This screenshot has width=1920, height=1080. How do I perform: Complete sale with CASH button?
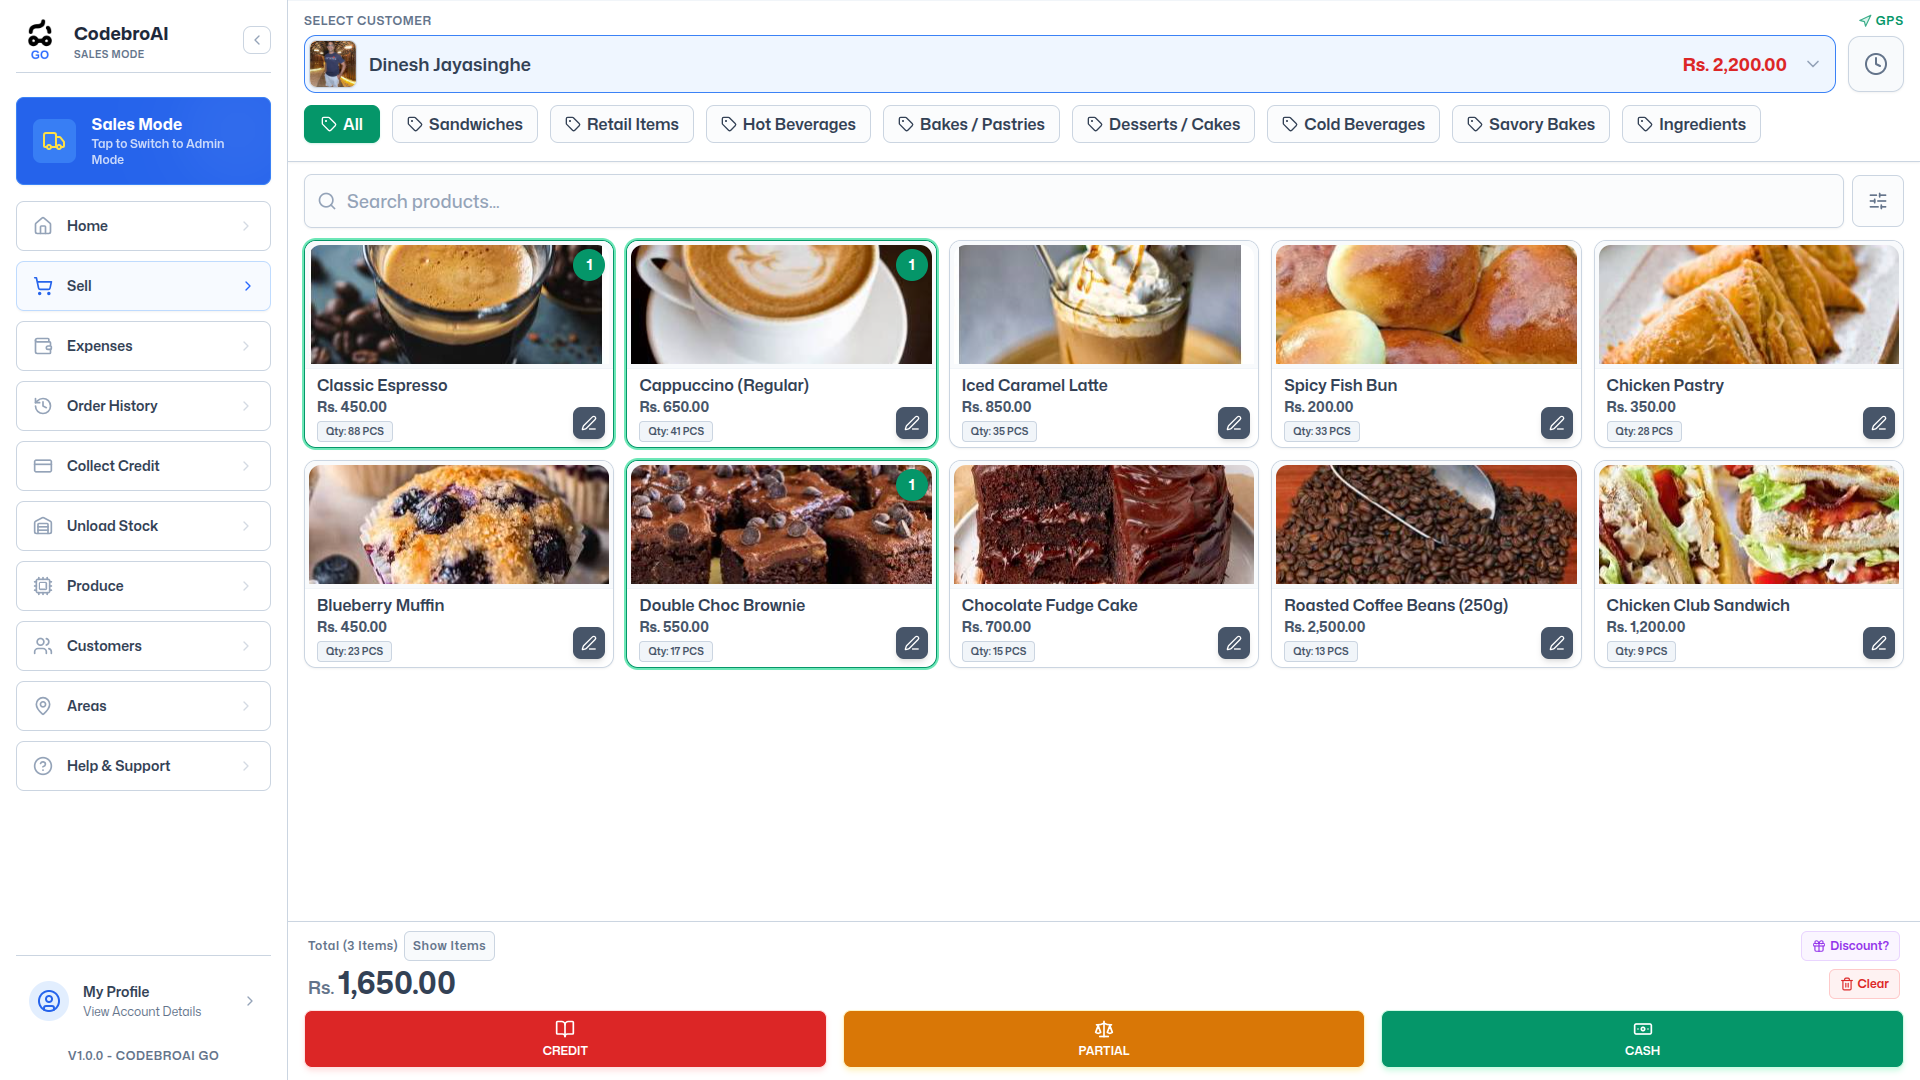[1642, 1039]
